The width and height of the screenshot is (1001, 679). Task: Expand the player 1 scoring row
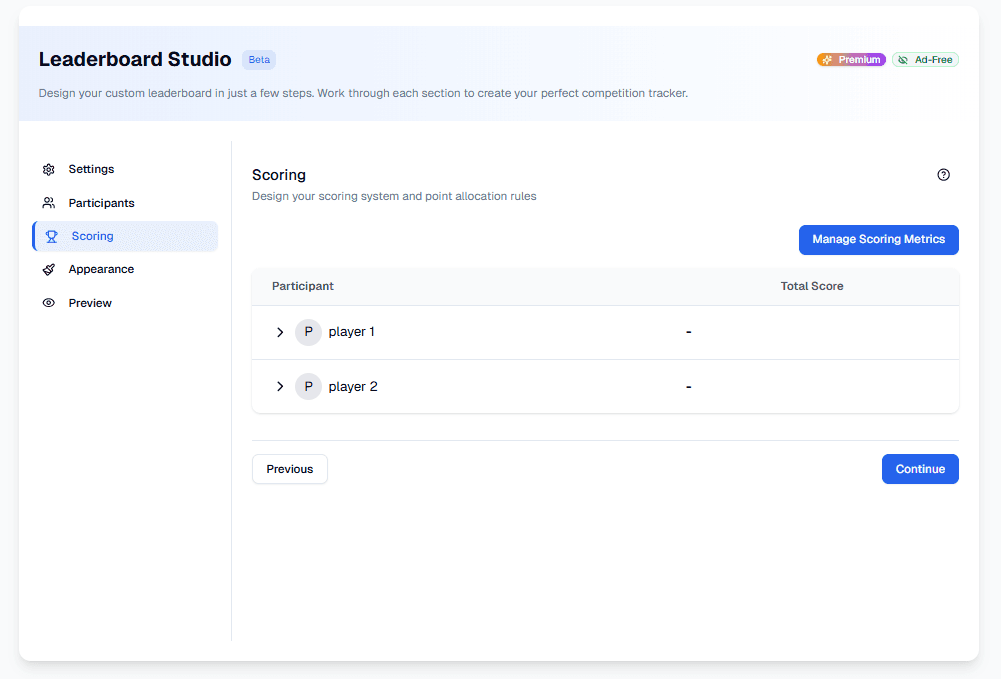(x=280, y=331)
